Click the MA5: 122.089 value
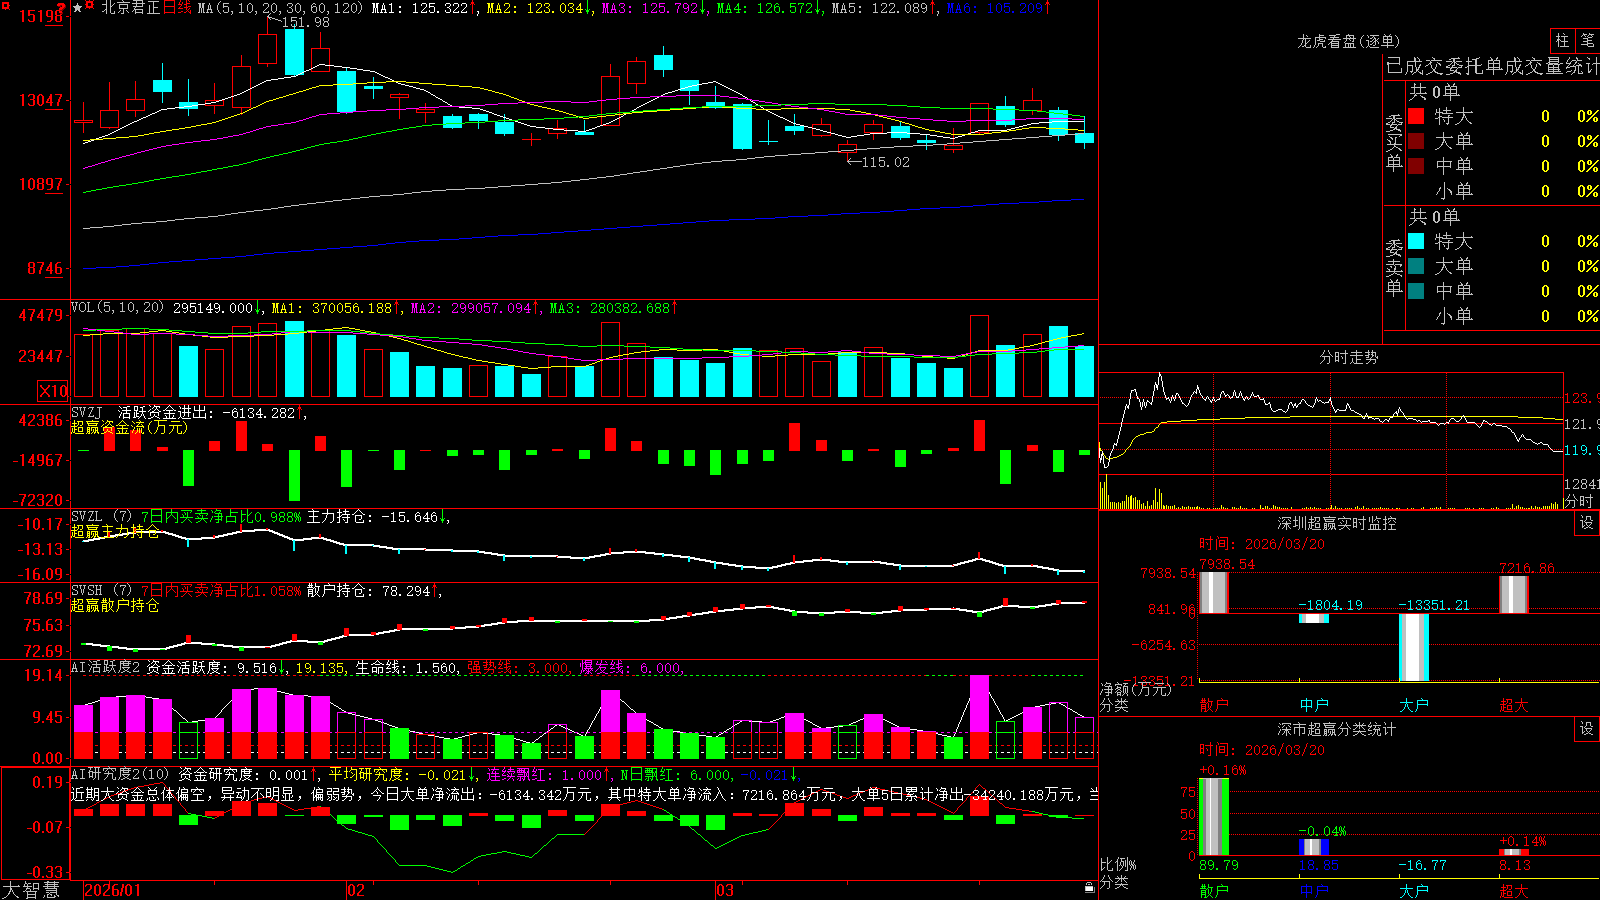Image resolution: width=1600 pixels, height=900 pixels. [x=884, y=8]
